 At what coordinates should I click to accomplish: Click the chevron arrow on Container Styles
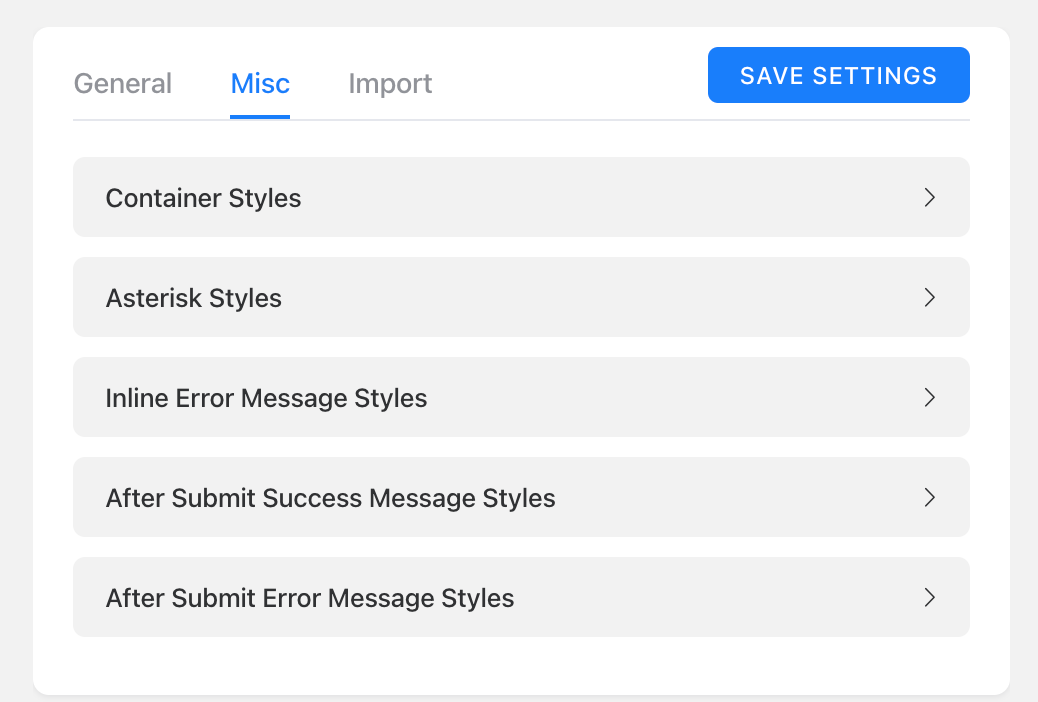tap(929, 197)
